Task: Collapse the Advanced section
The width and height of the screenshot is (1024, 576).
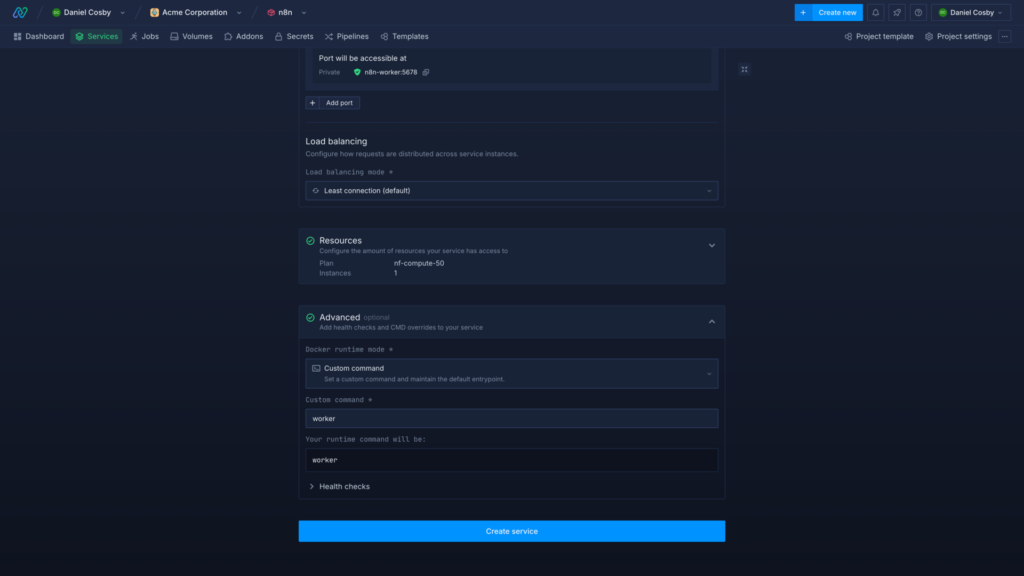Action: pos(712,321)
